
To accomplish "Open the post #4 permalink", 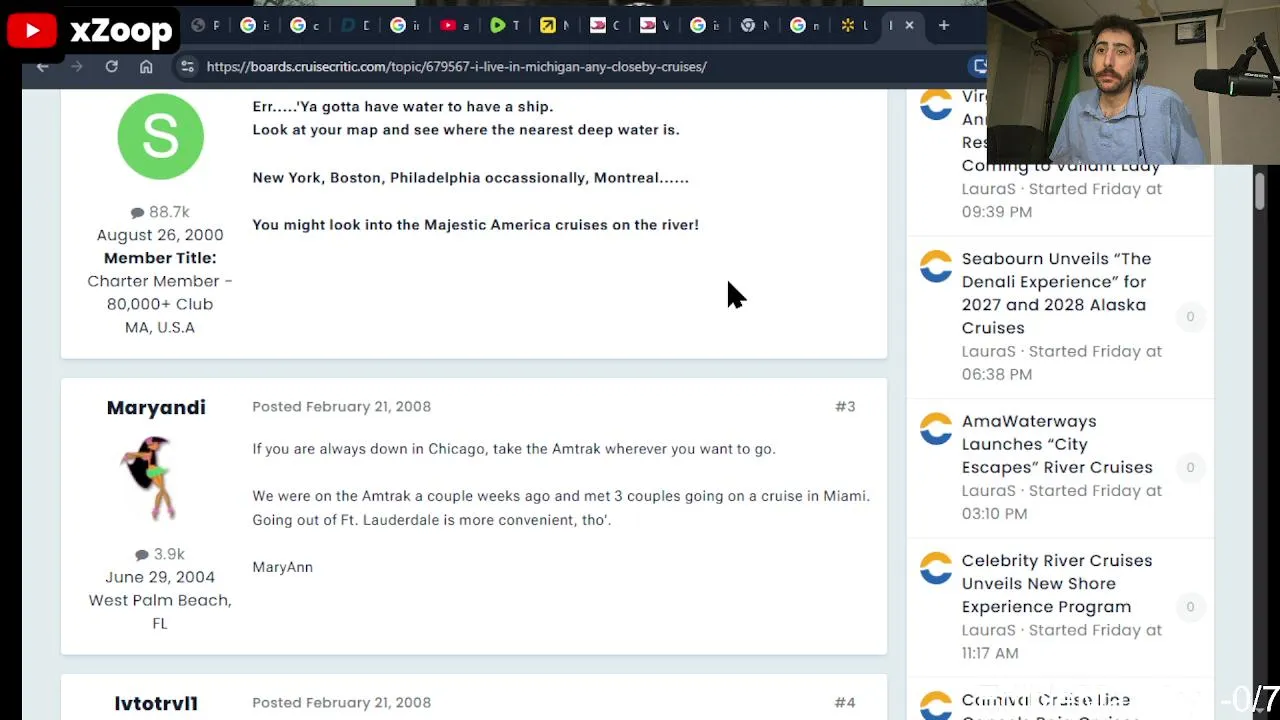I will [x=845, y=702].
